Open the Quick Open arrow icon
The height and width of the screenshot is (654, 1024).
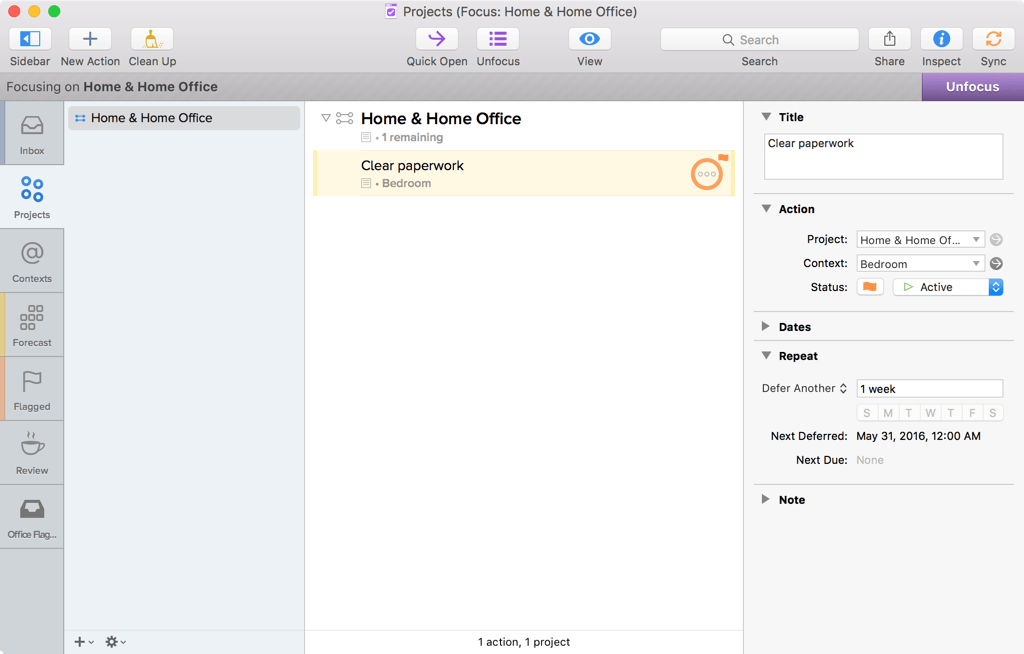click(437, 39)
